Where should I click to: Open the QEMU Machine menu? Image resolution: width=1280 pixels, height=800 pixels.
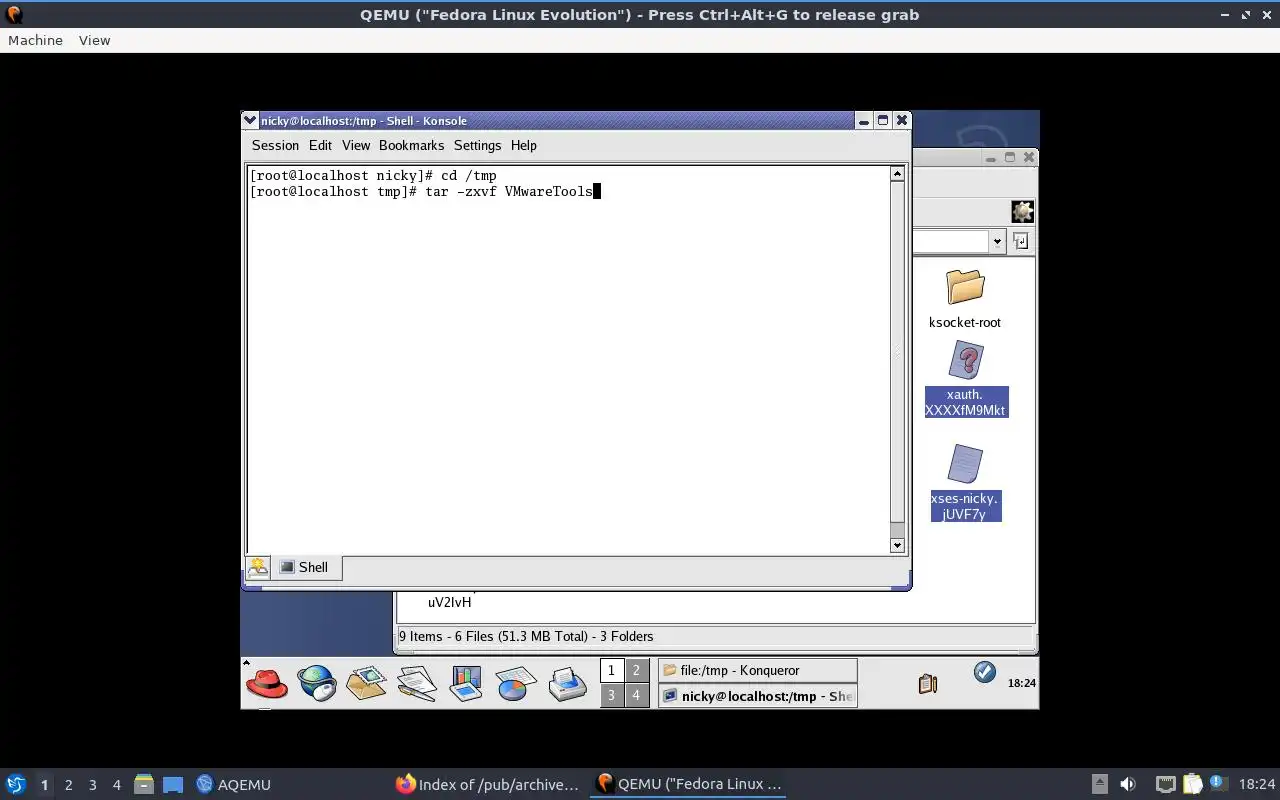[x=35, y=40]
